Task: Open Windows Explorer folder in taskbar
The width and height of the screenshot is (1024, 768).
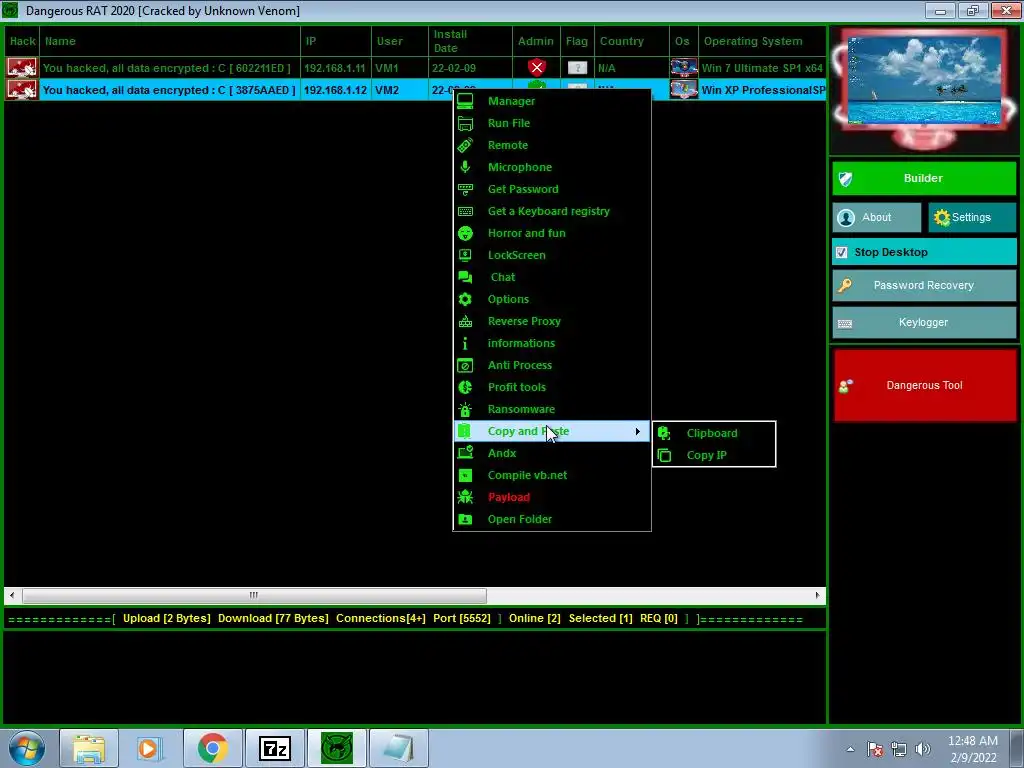Action: coord(89,748)
